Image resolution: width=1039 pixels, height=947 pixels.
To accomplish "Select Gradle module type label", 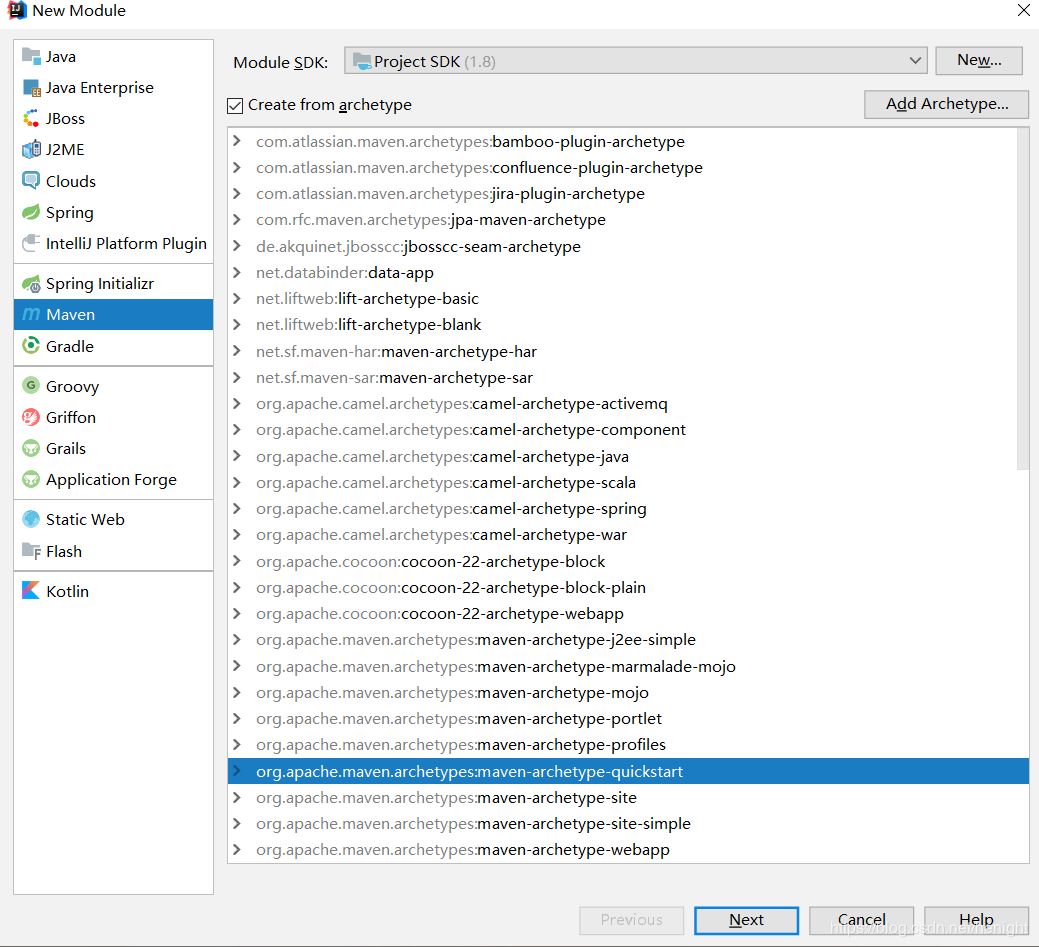I will (70, 346).
